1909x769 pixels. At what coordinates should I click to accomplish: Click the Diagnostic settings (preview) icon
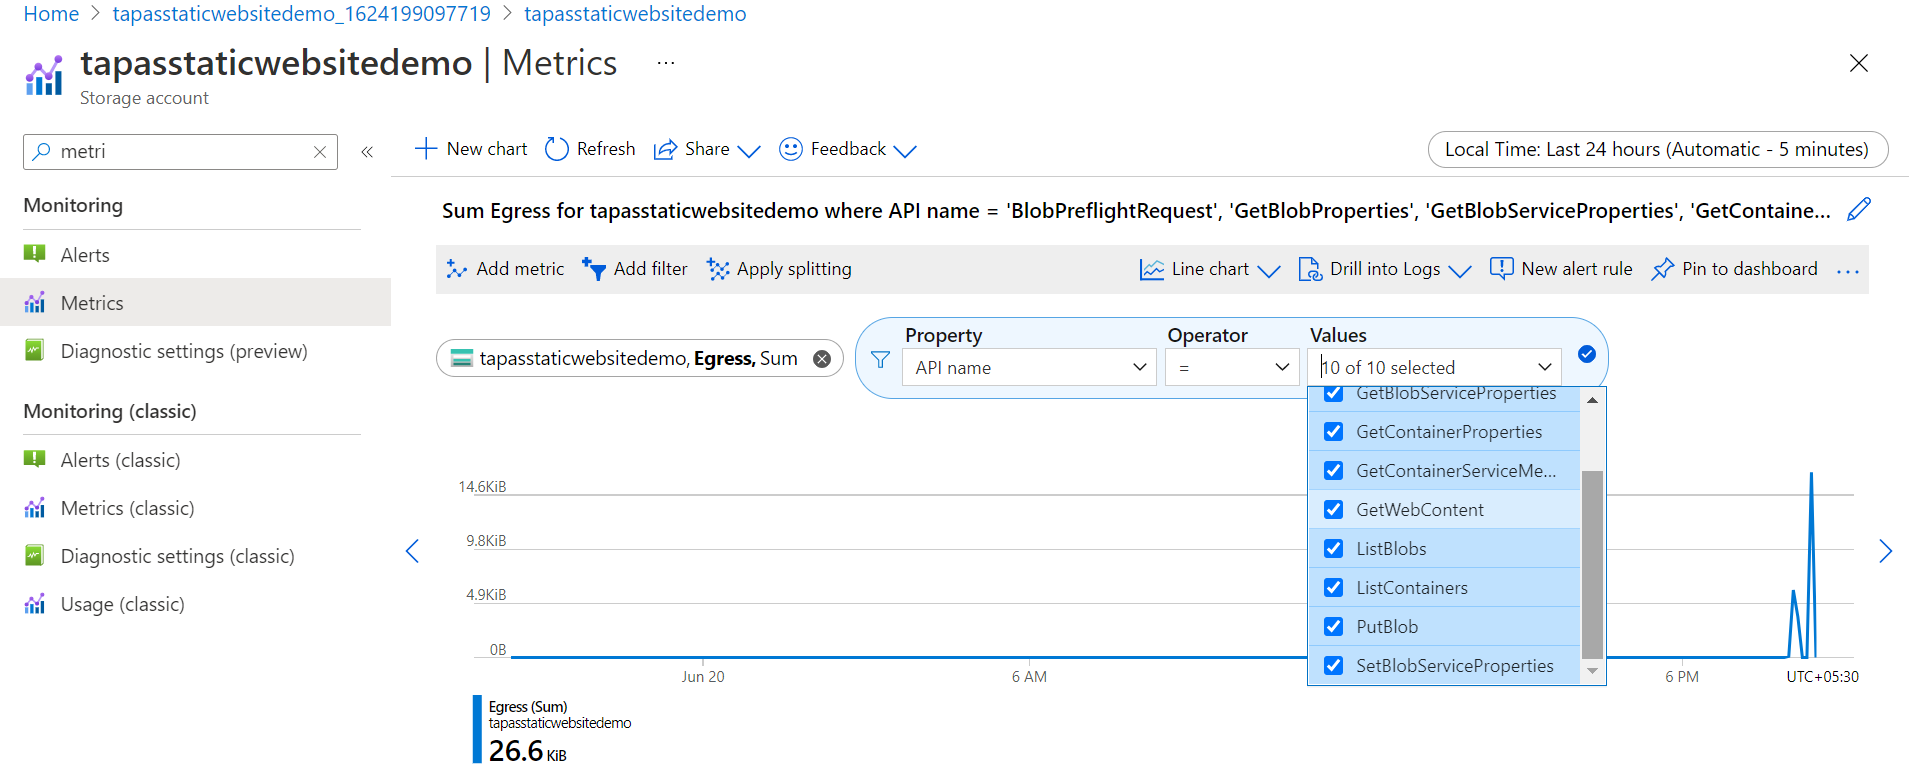[x=35, y=350]
